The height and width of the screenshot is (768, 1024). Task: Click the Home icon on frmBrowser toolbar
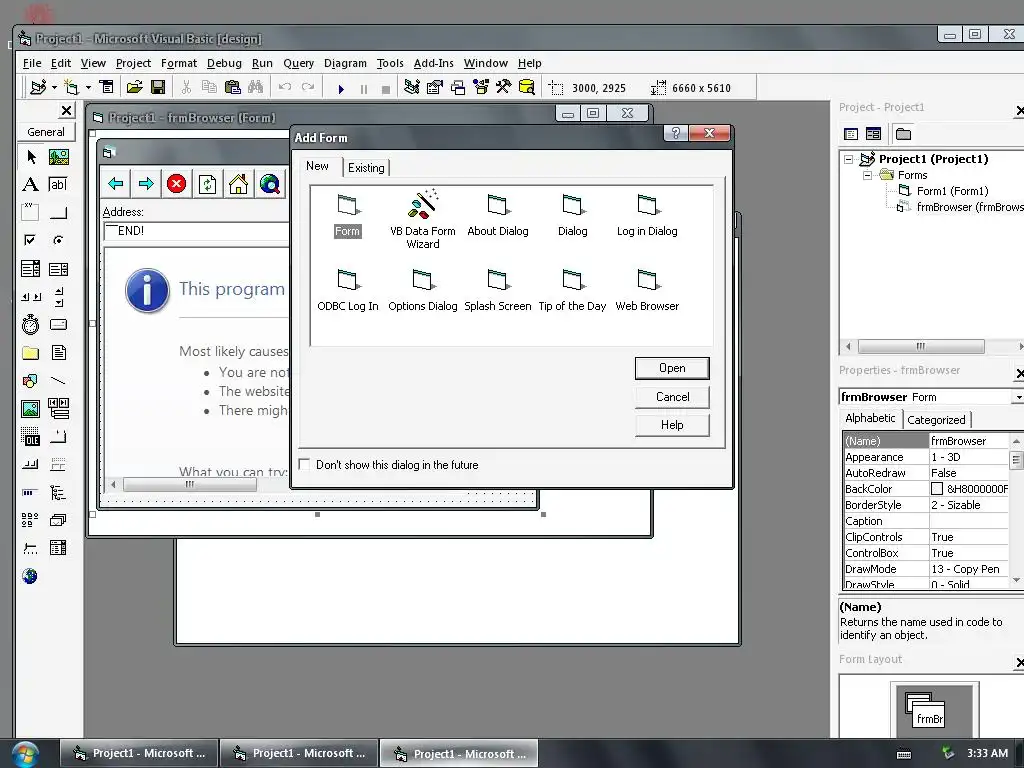coord(238,184)
